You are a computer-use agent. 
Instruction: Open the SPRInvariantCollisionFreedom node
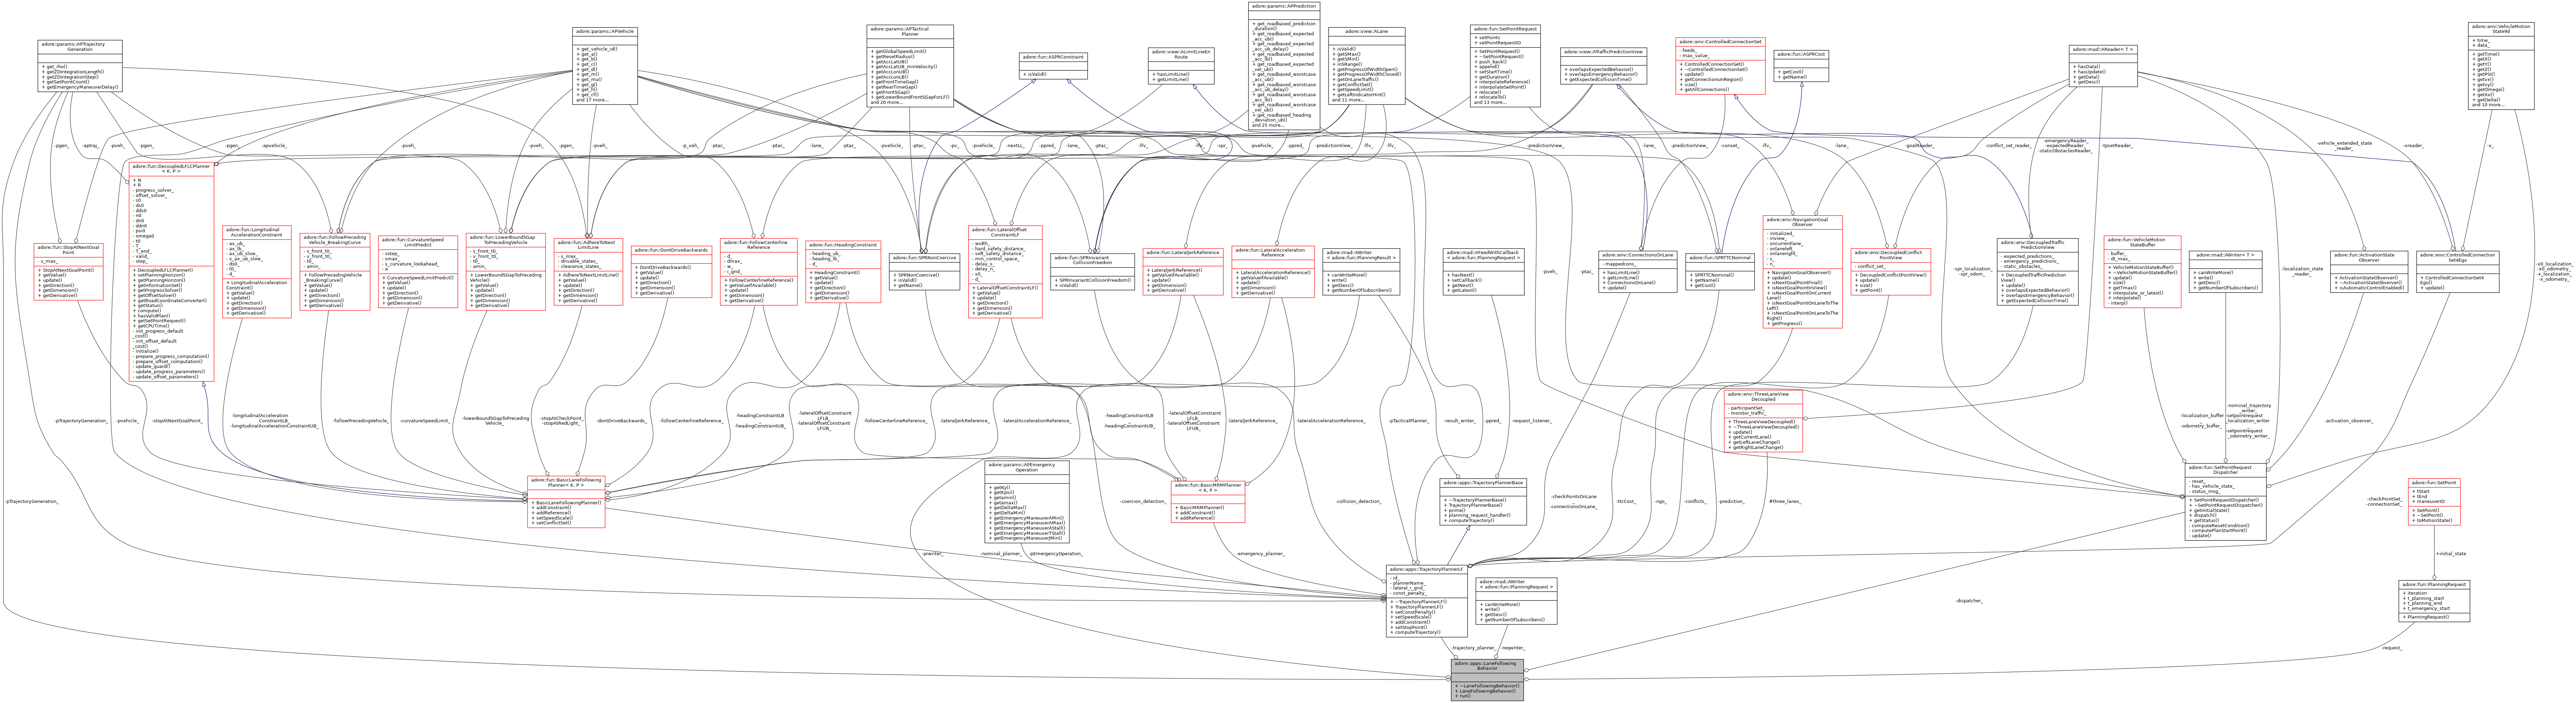[x=1092, y=272]
